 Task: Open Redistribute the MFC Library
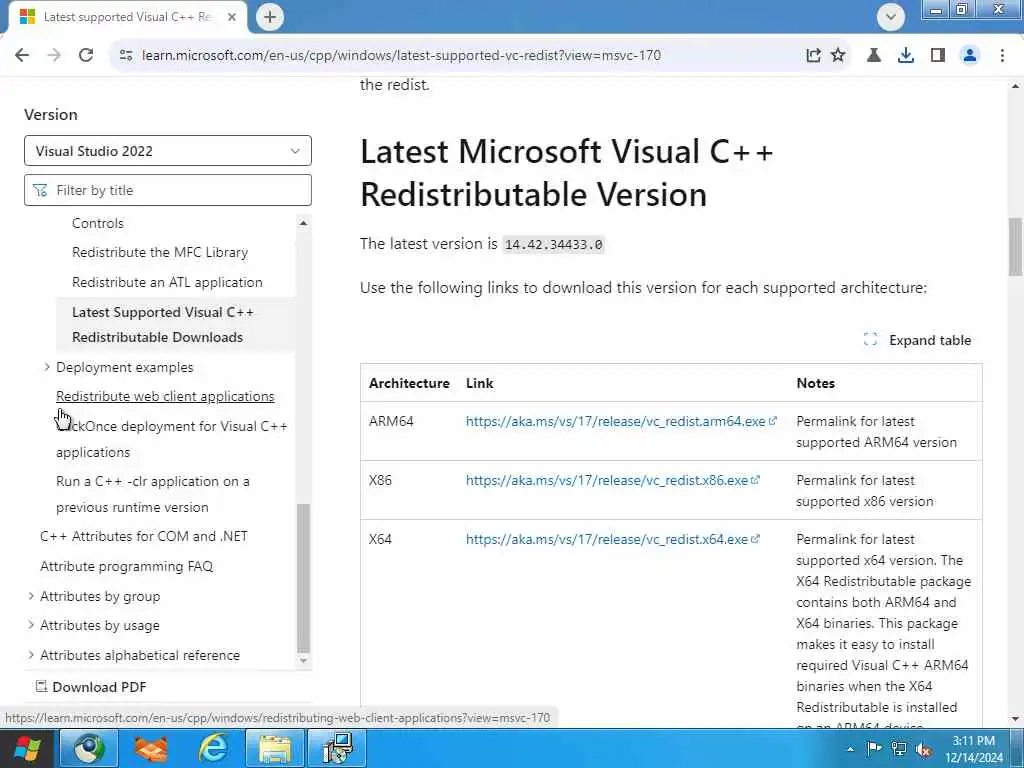pos(160,252)
